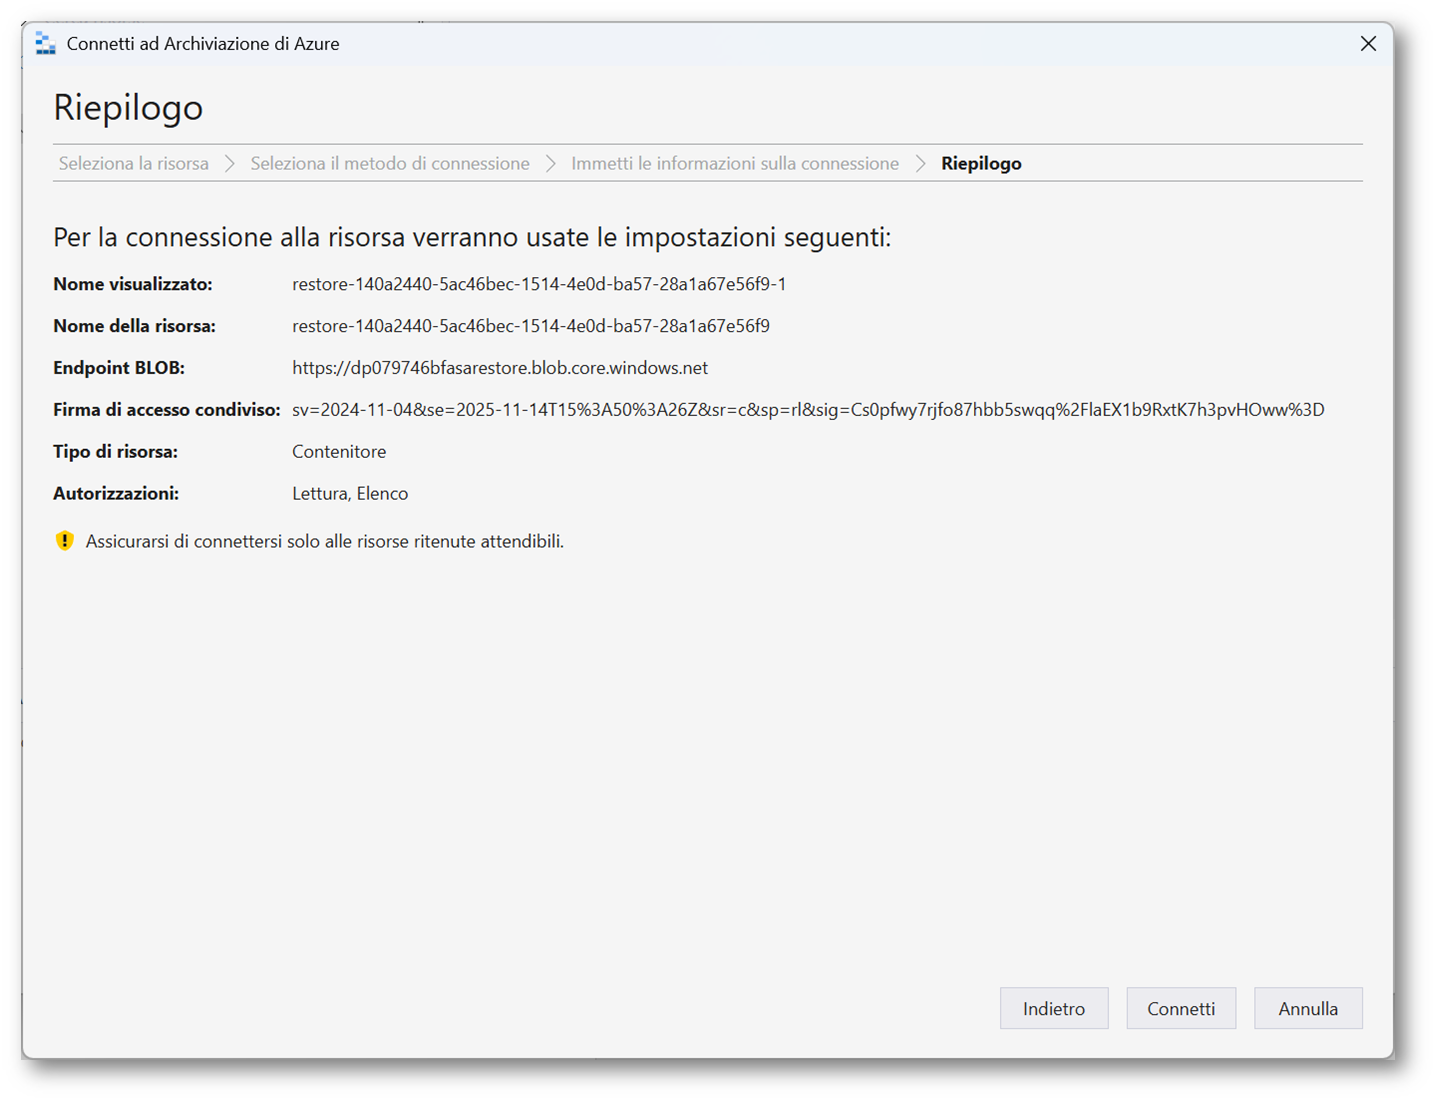Click the chevron just before bold "Riepilogo" step
The image size is (1437, 1102).
click(920, 164)
